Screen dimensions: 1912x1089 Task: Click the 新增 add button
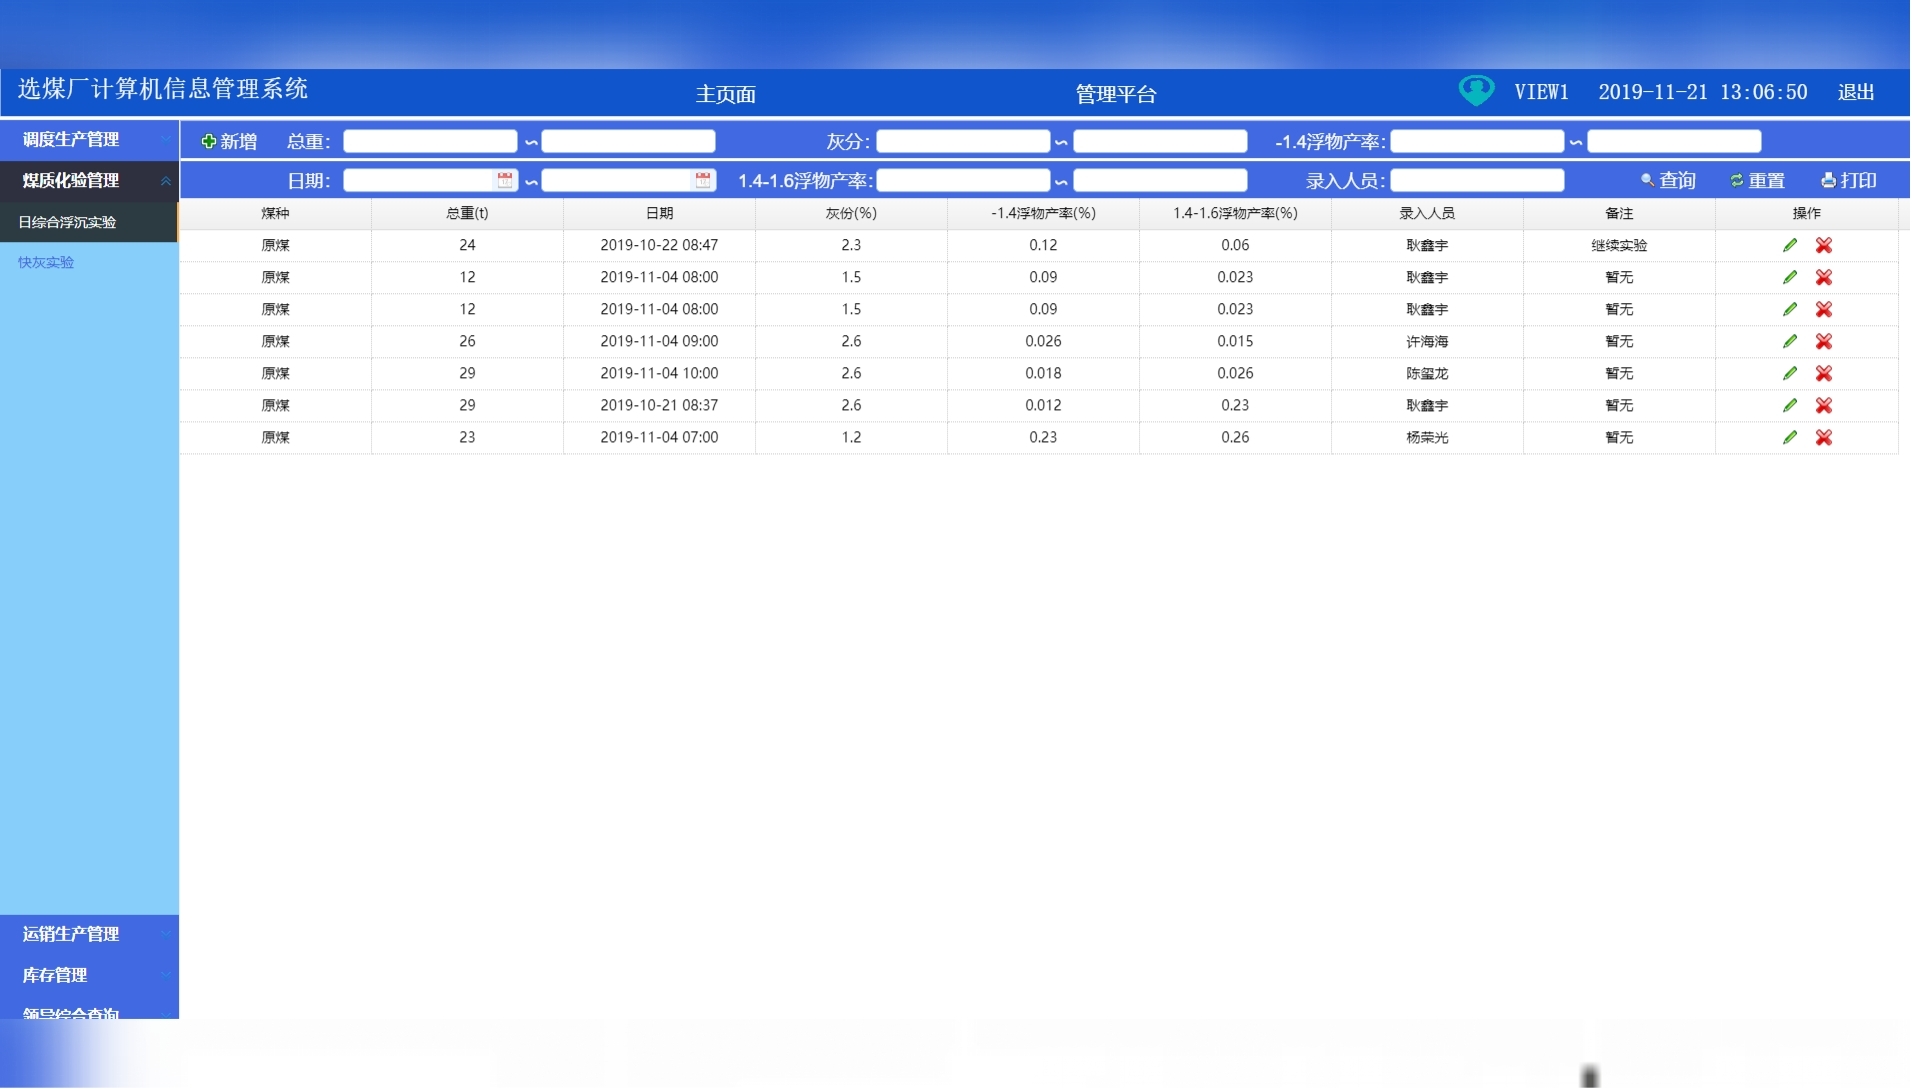(229, 142)
